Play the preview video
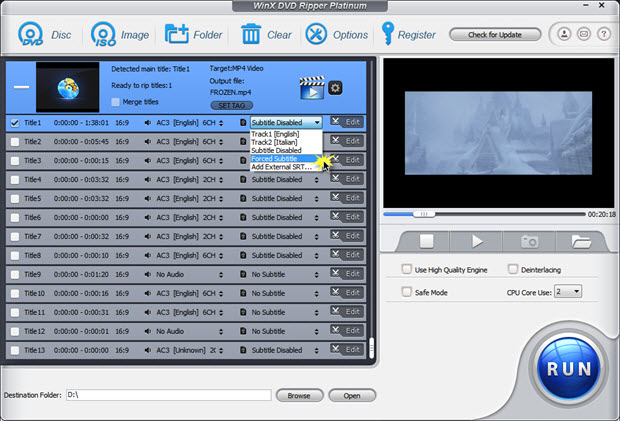Screen dimensions: 620x421 point(477,241)
